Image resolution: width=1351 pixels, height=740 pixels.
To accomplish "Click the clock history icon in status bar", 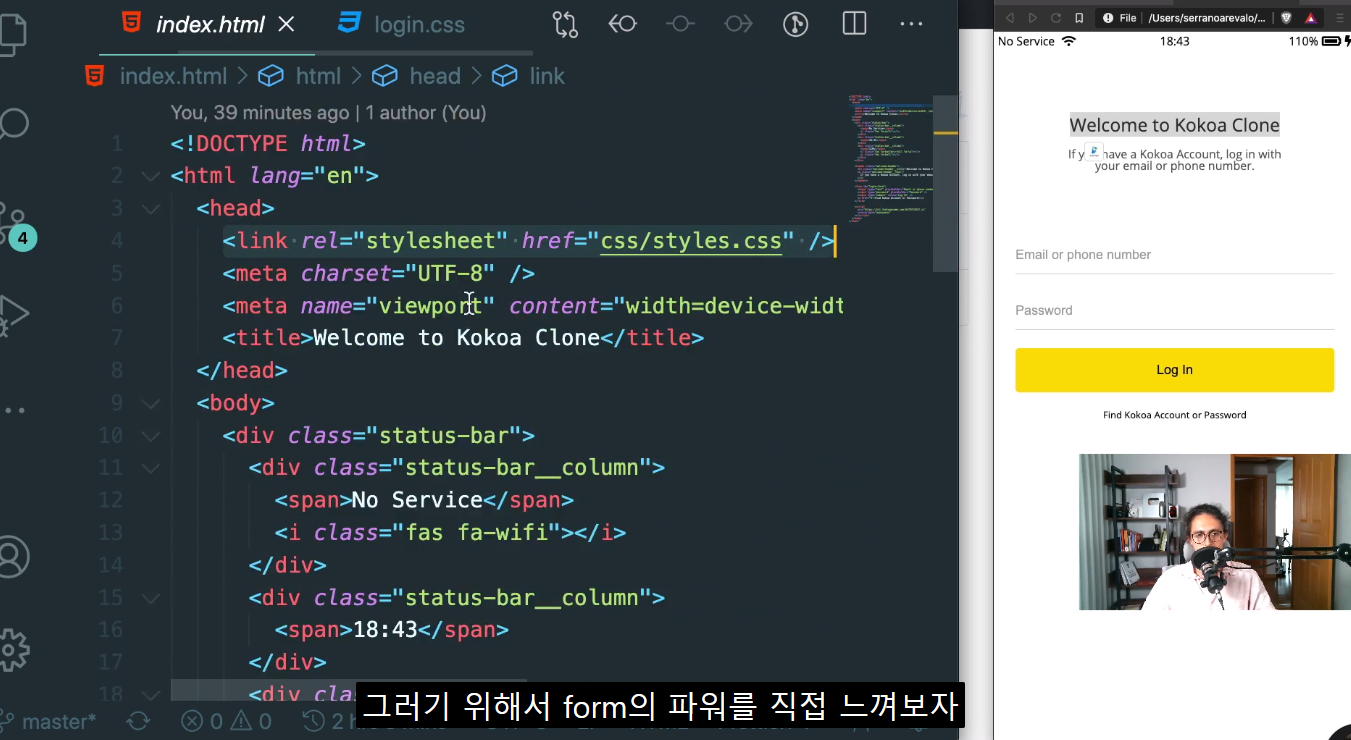I will tap(314, 721).
